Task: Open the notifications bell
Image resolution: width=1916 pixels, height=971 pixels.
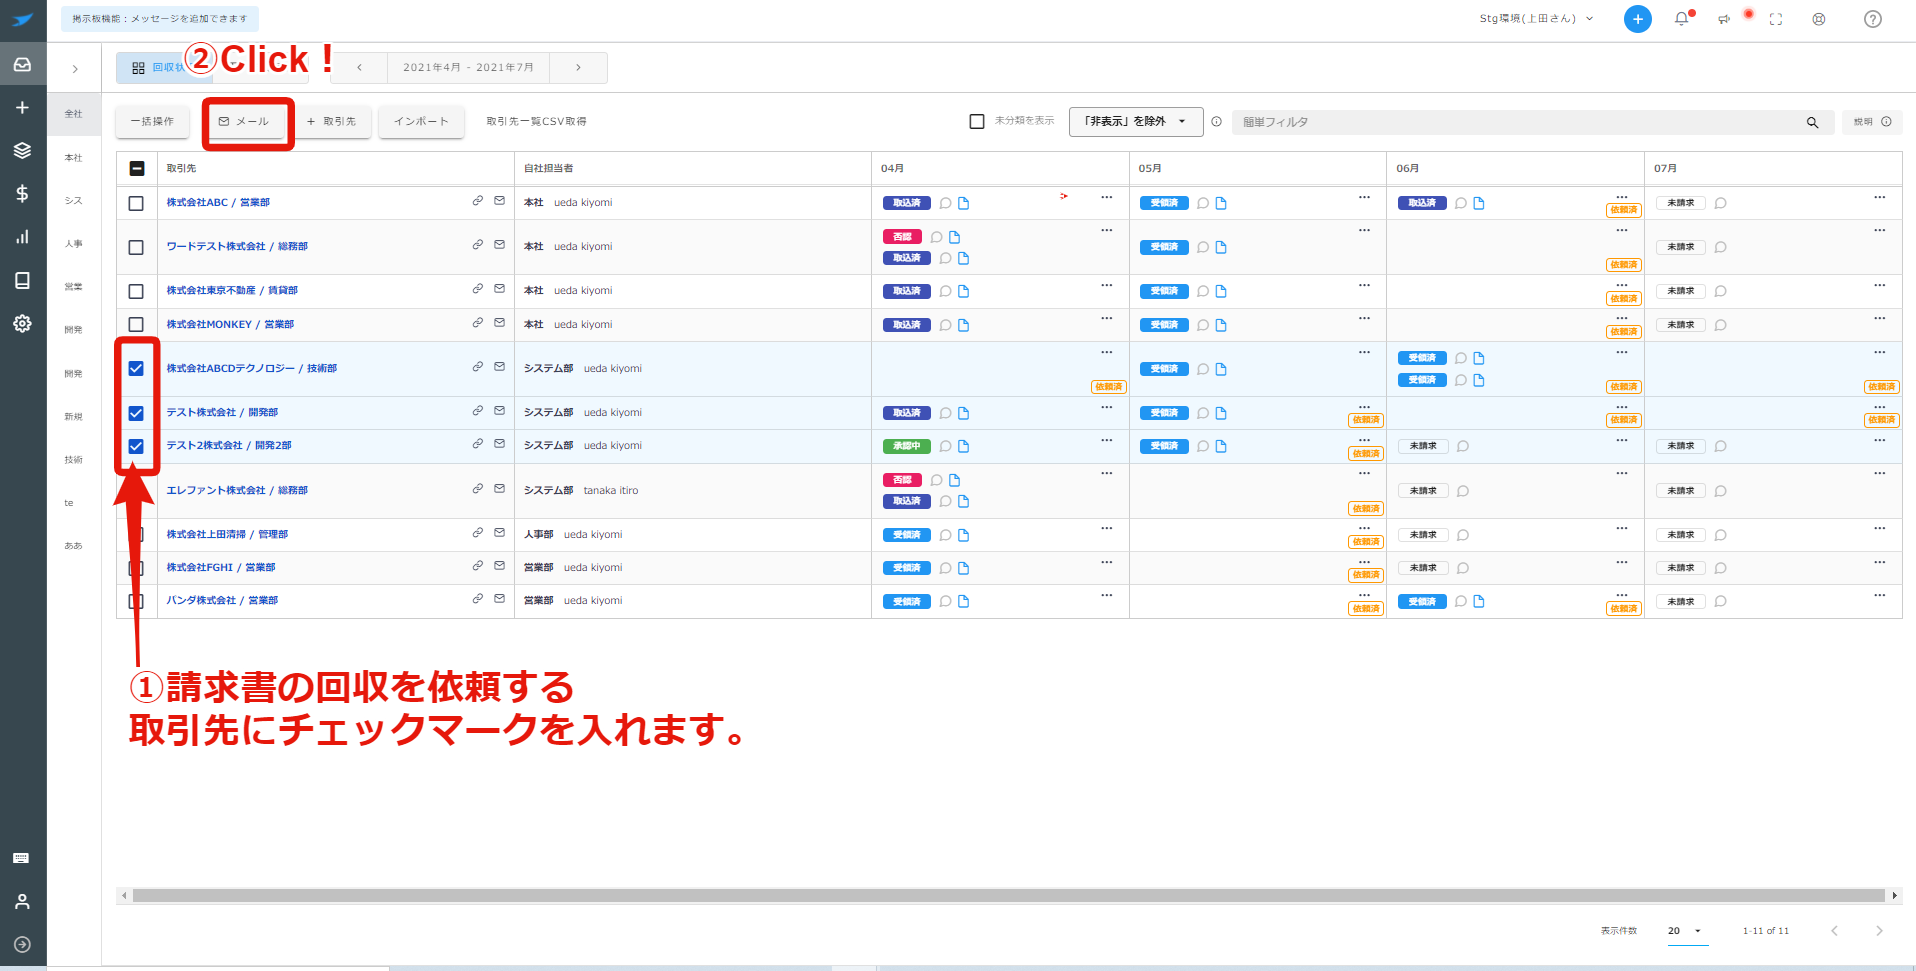Action: [1682, 19]
